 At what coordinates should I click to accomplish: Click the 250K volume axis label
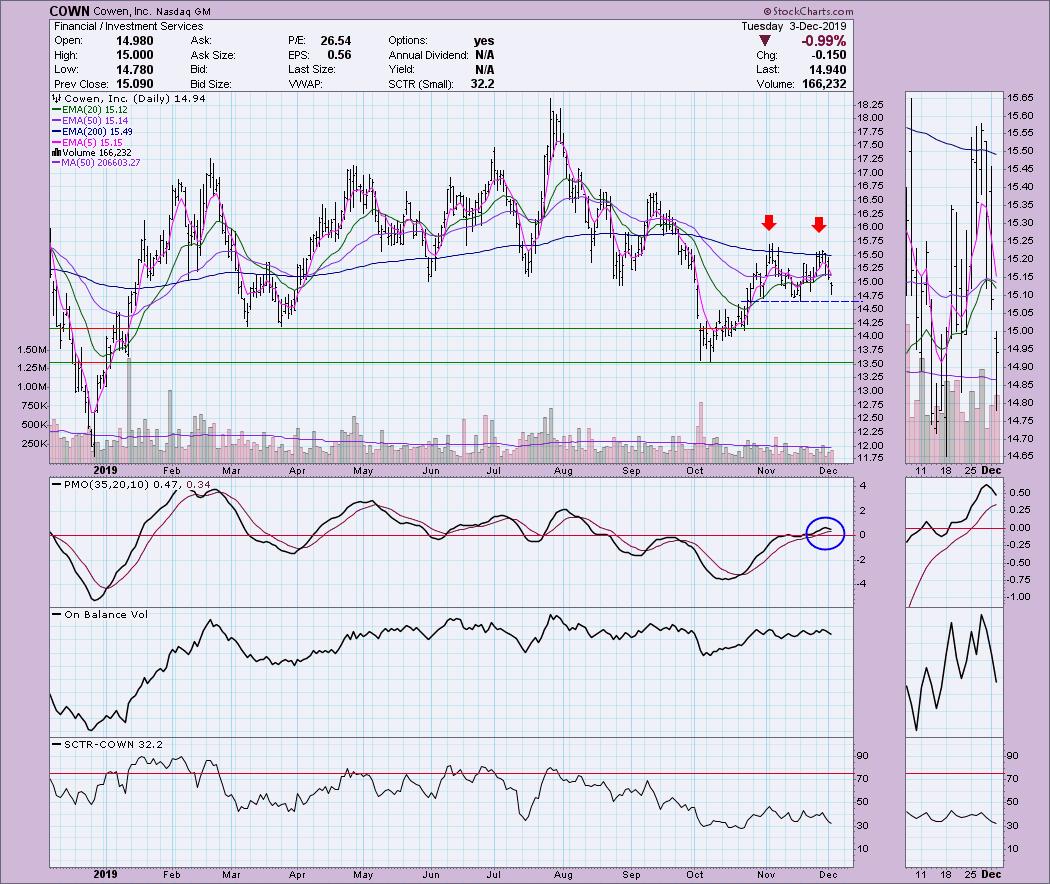35,443
